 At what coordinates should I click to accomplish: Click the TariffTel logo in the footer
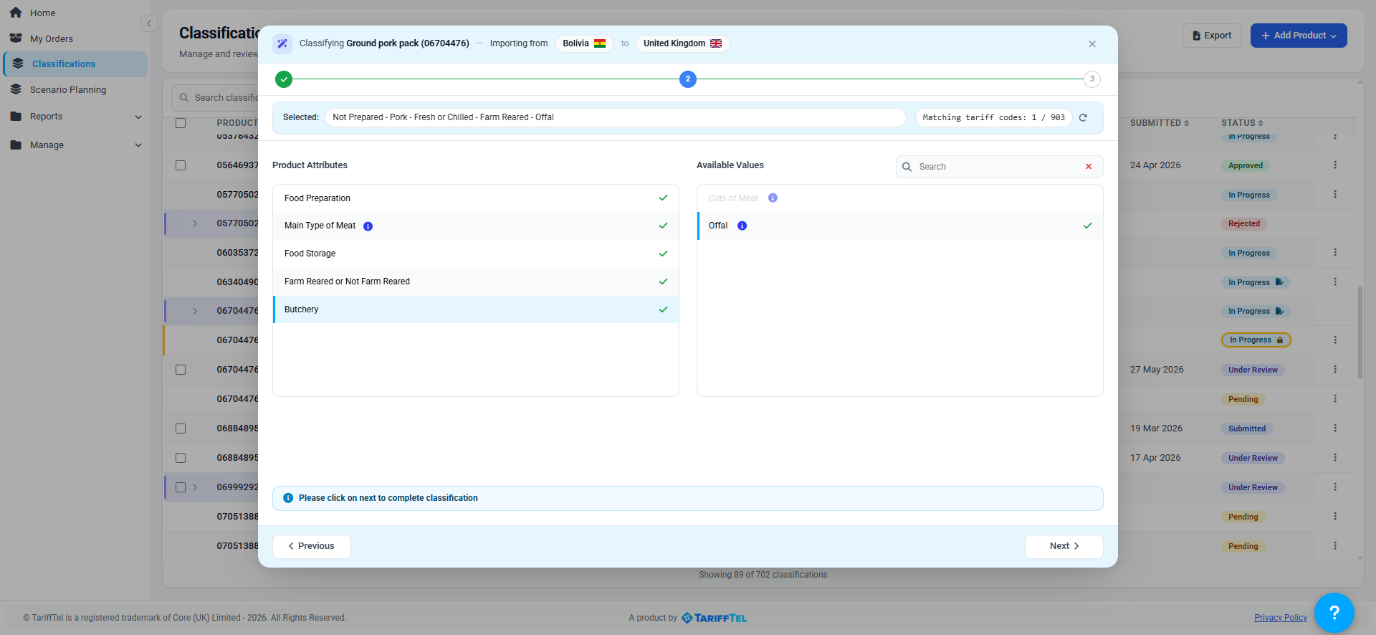pyautogui.click(x=714, y=618)
